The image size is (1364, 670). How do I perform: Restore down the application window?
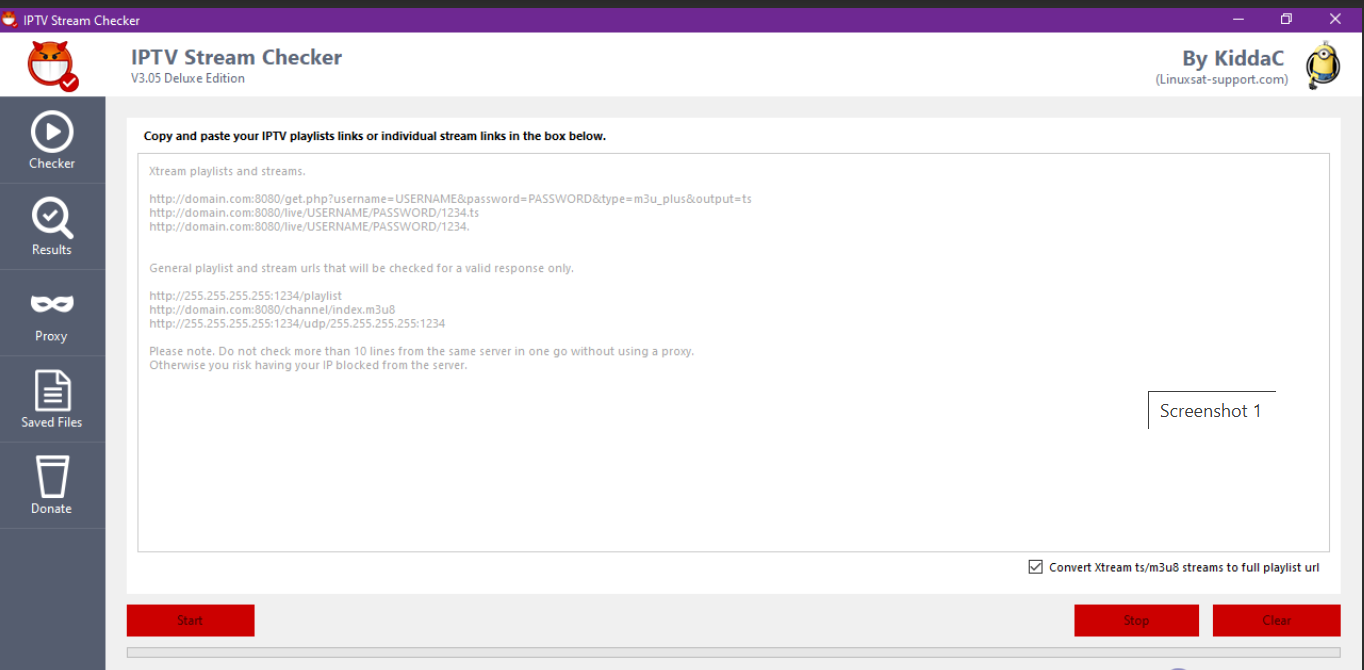tap(1286, 19)
